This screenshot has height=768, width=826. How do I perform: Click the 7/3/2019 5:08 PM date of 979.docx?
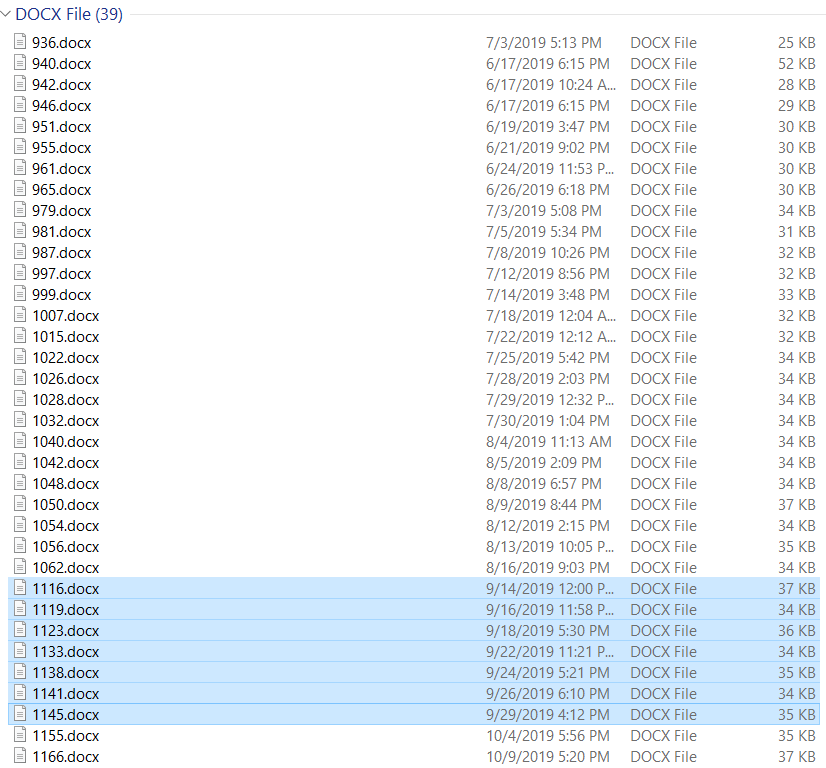tap(543, 210)
